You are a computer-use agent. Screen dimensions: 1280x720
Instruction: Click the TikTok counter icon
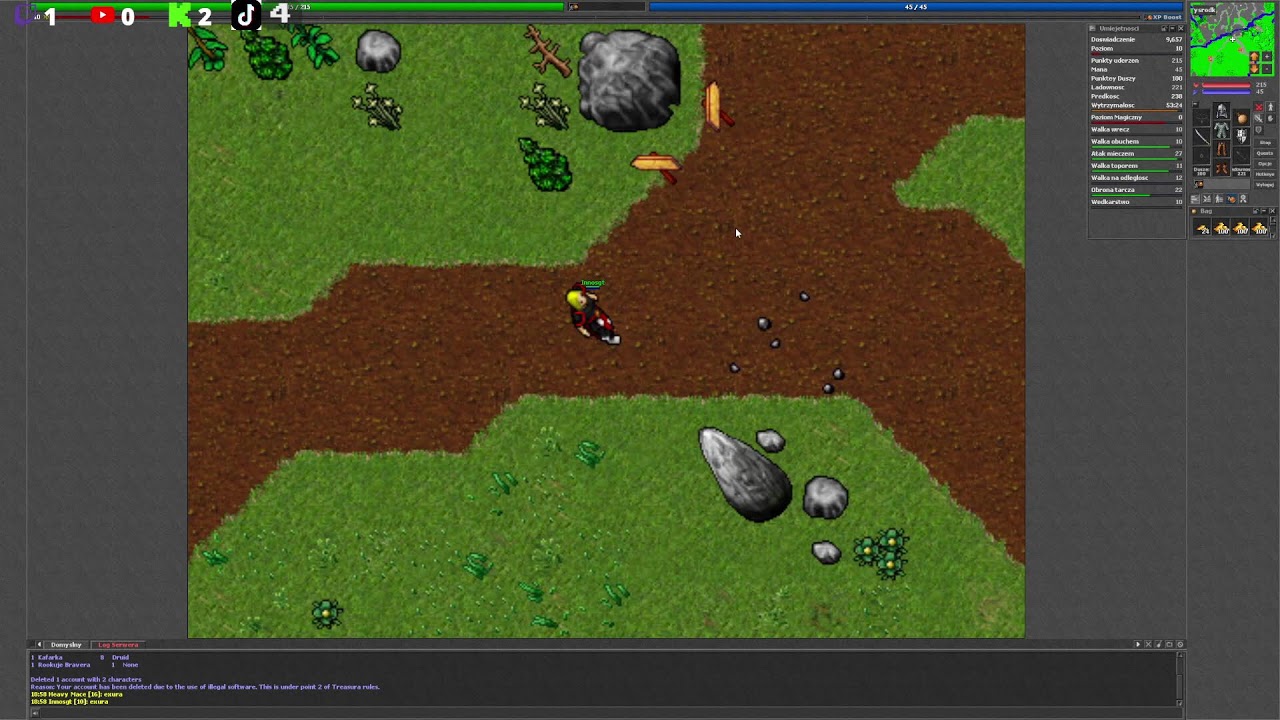coord(246,15)
